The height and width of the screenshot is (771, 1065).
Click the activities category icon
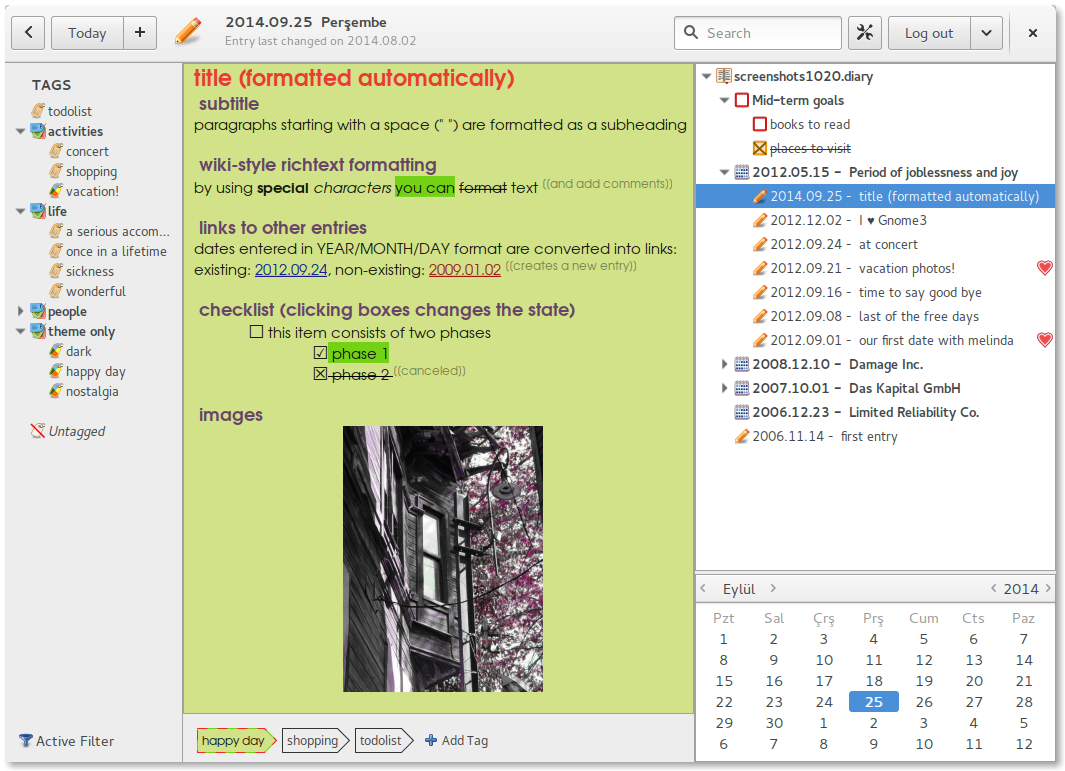[39, 131]
